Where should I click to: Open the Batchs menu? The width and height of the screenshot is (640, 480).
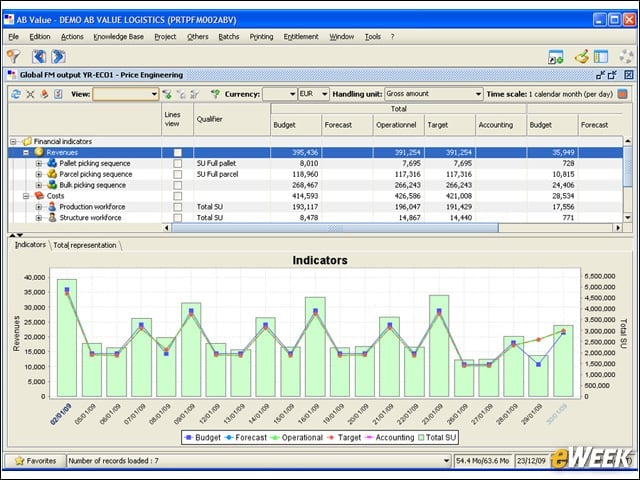point(229,37)
